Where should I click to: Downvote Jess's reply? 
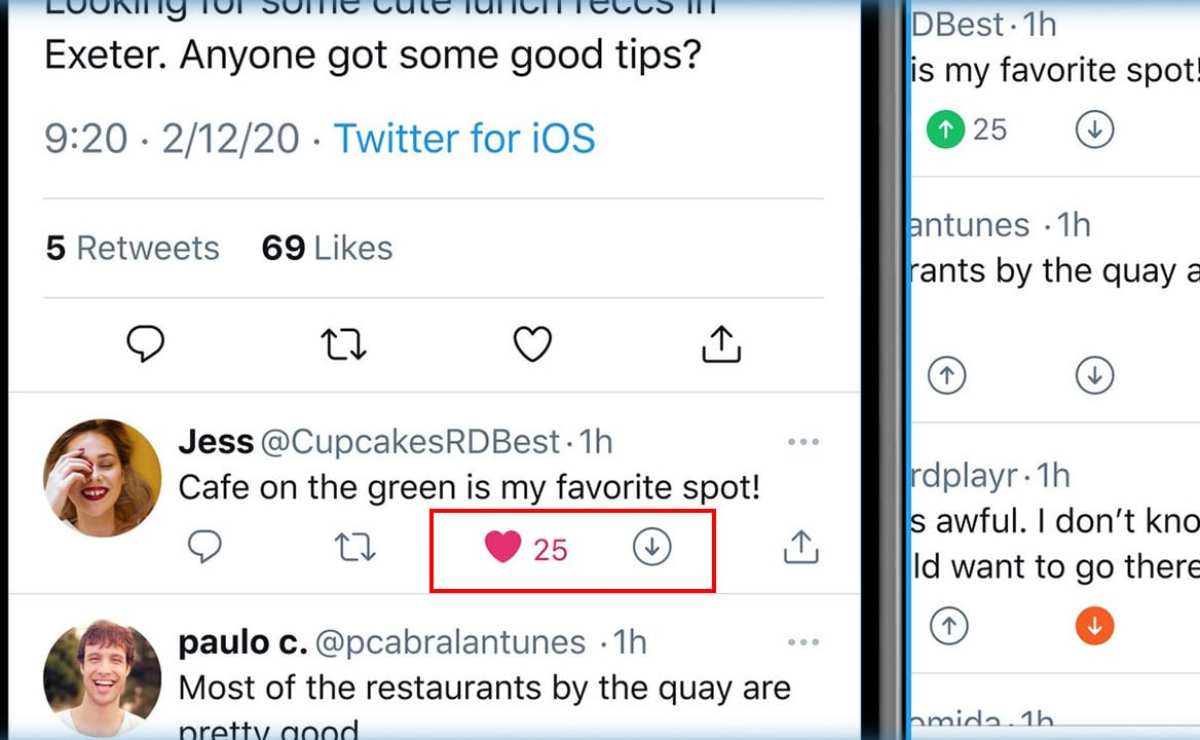(652, 547)
